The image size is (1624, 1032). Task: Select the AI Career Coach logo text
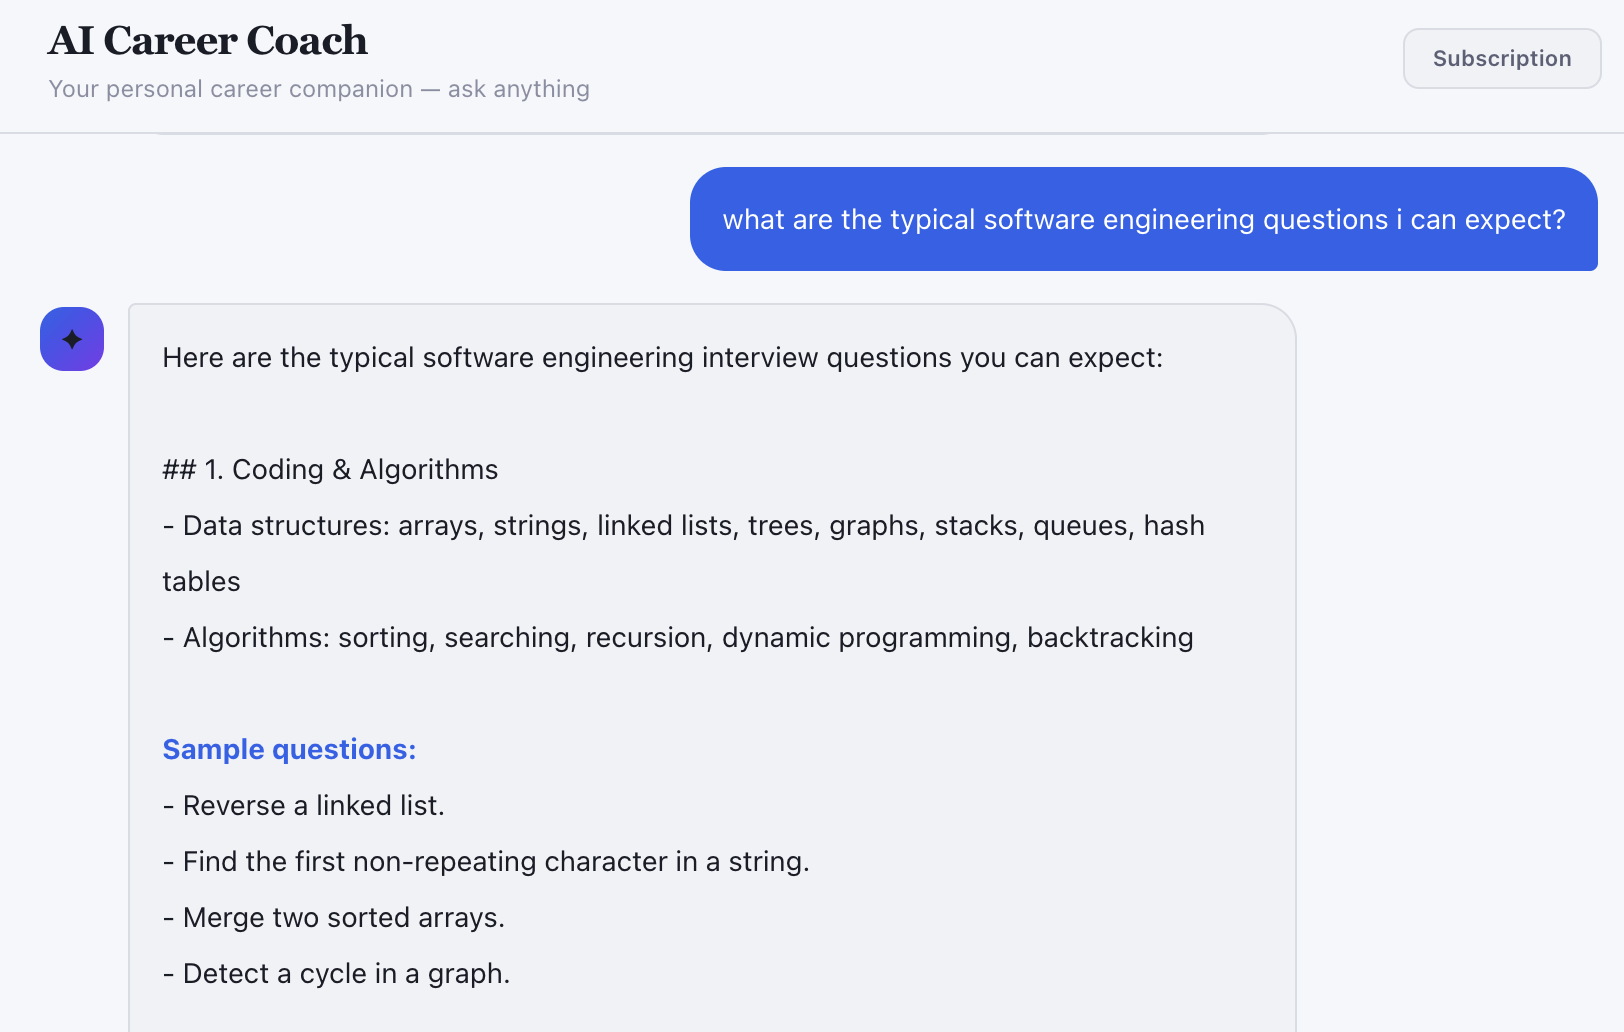(x=207, y=40)
